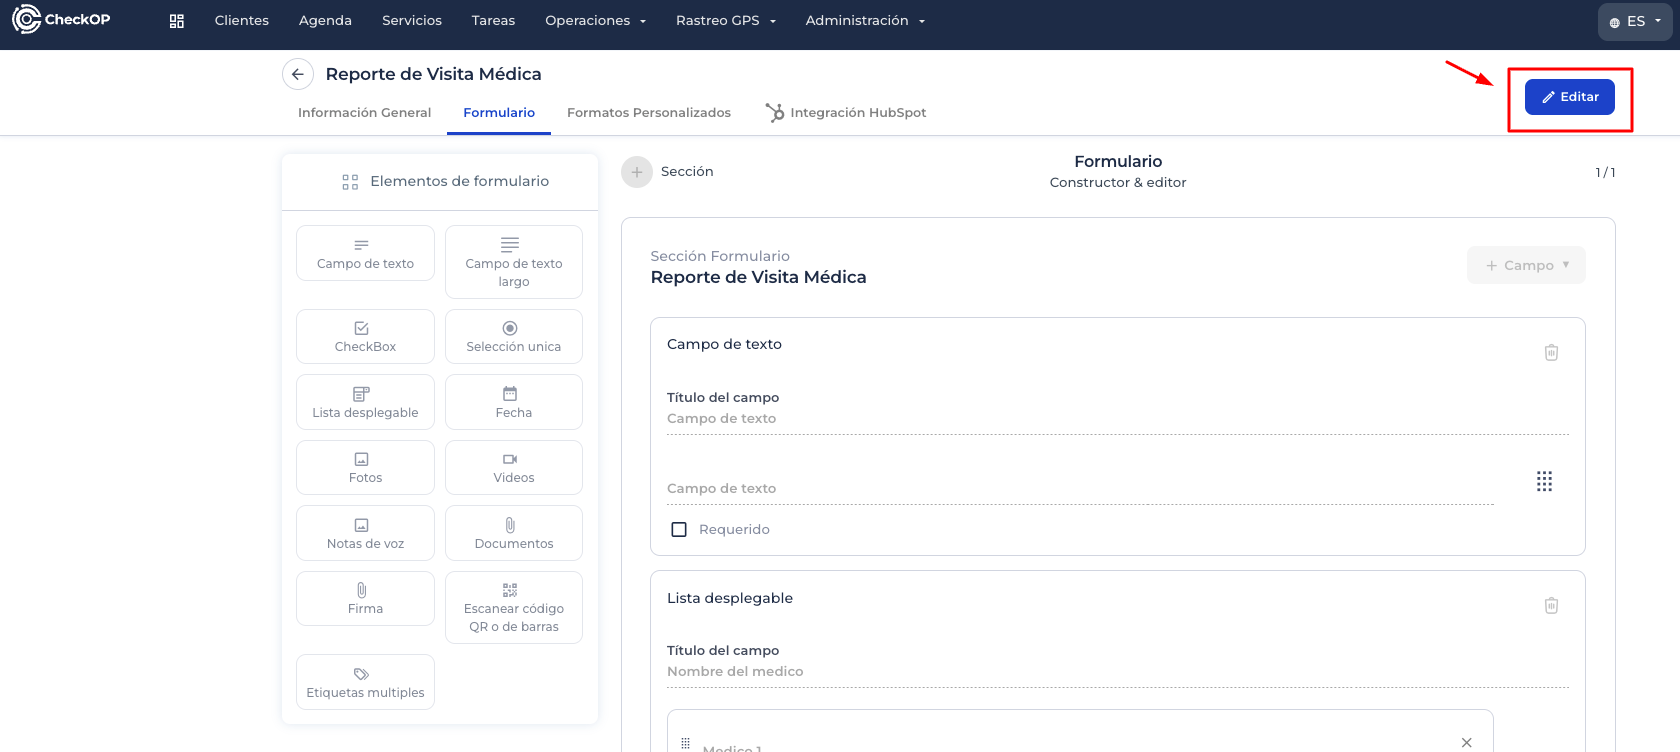Expand the Operaciones menu
The image size is (1680, 752).
(595, 21)
